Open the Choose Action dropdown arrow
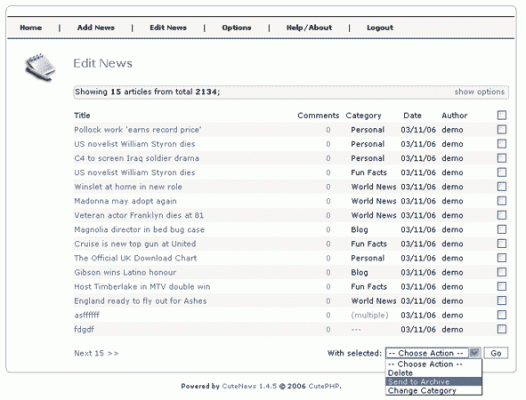The width and height of the screenshot is (526, 400). click(x=475, y=353)
